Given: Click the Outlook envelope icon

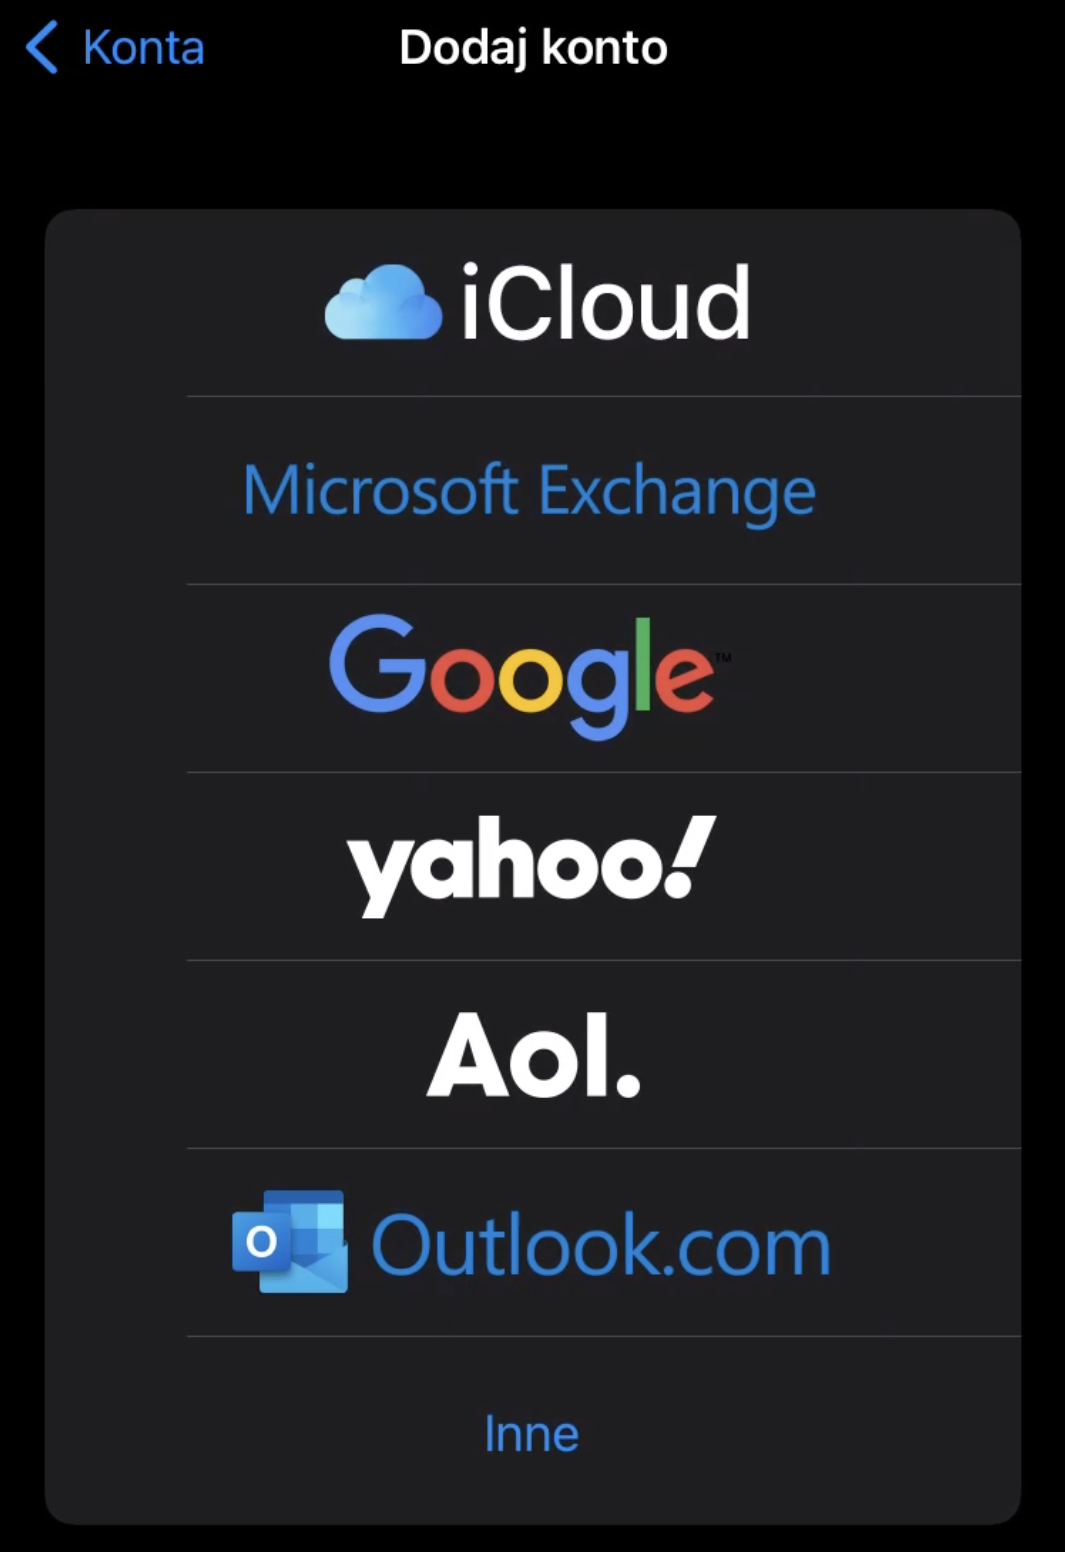Looking at the screenshot, I should (290, 1241).
